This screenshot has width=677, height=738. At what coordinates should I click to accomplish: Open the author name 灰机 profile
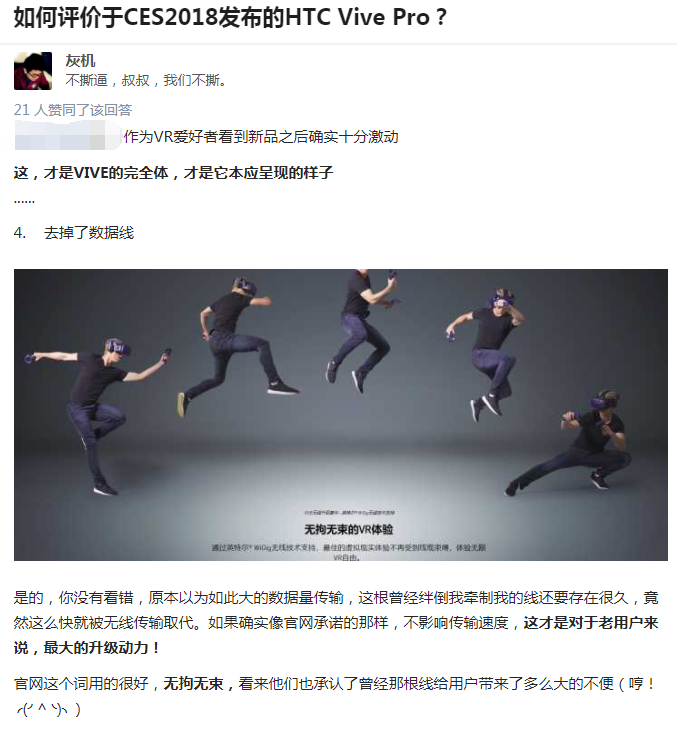[80, 61]
